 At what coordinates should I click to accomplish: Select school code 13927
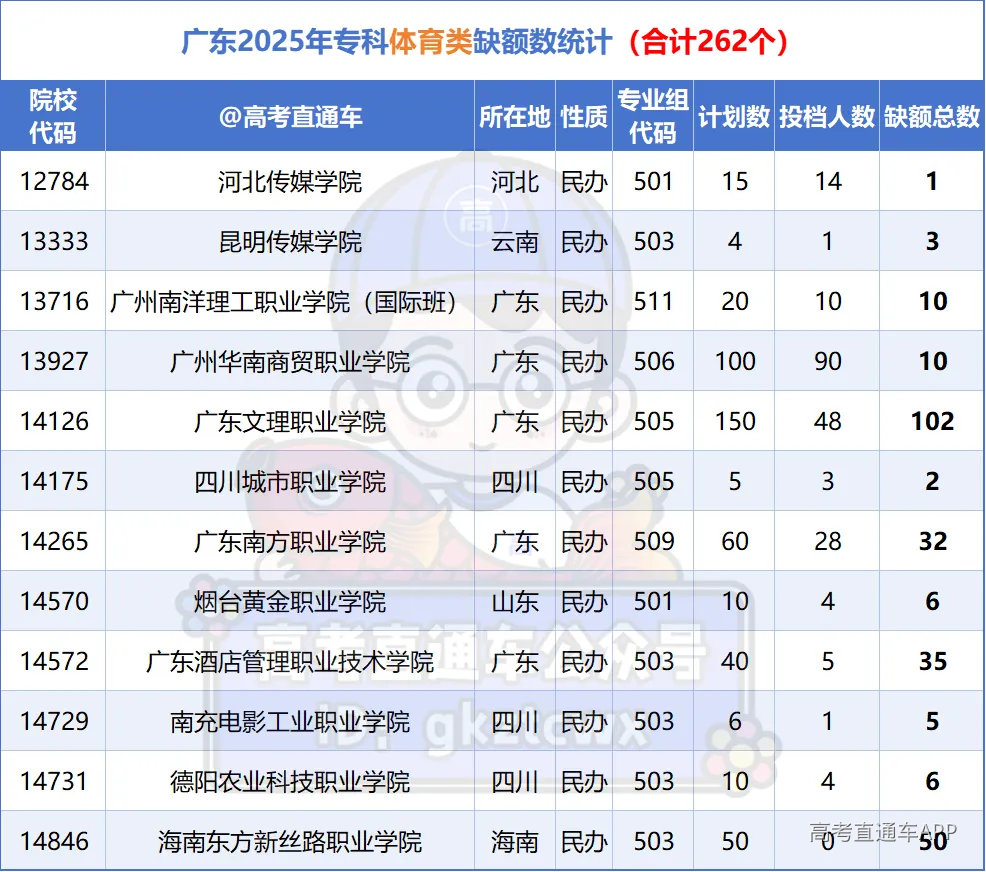(x=54, y=361)
